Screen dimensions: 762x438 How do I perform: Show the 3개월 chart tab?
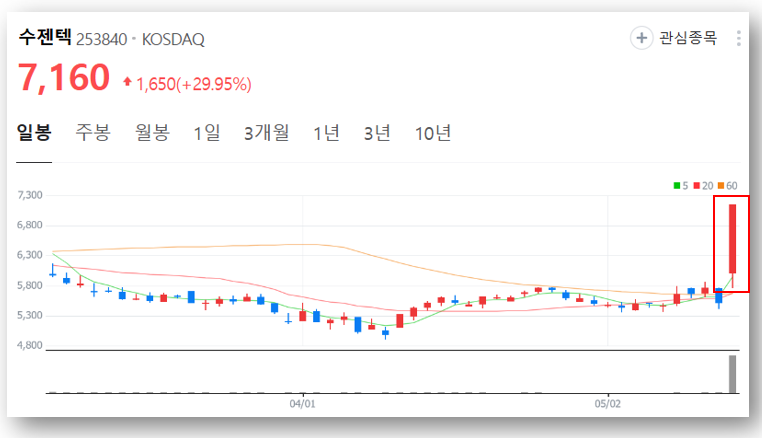[266, 132]
